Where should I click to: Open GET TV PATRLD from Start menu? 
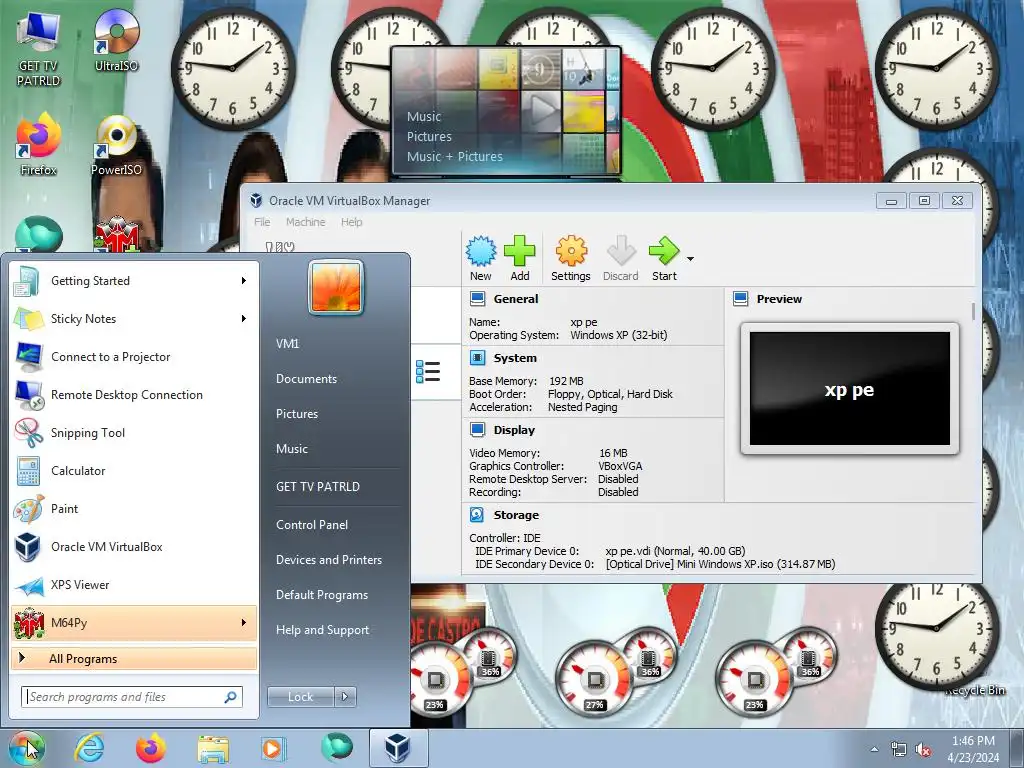(x=317, y=487)
